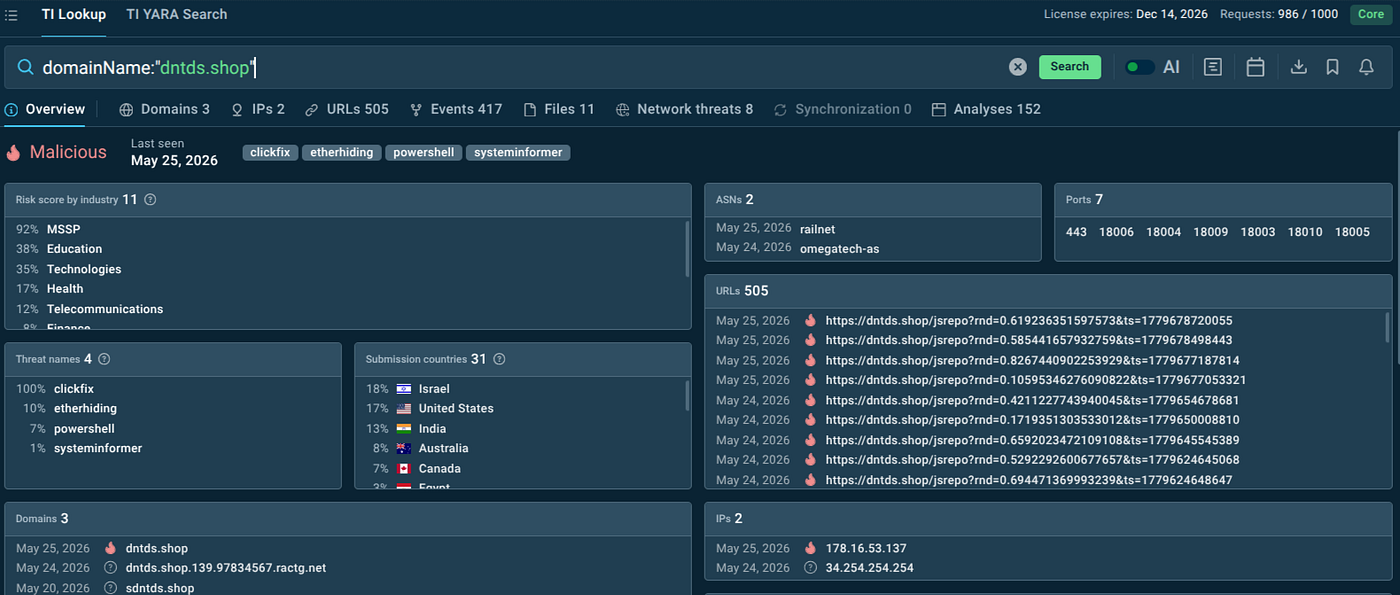The image size is (1400, 595).
Task: Click the India flag icon
Action: (404, 428)
